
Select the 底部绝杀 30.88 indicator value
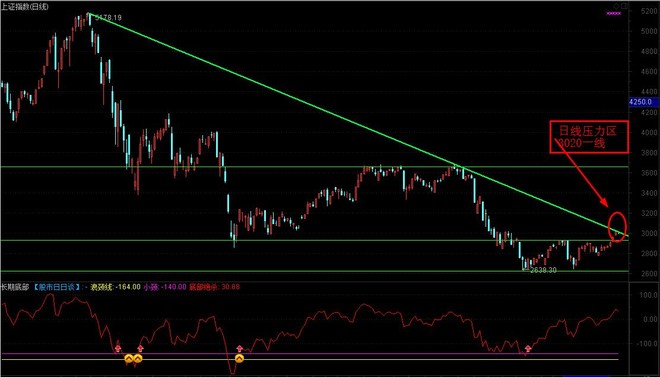(214, 287)
